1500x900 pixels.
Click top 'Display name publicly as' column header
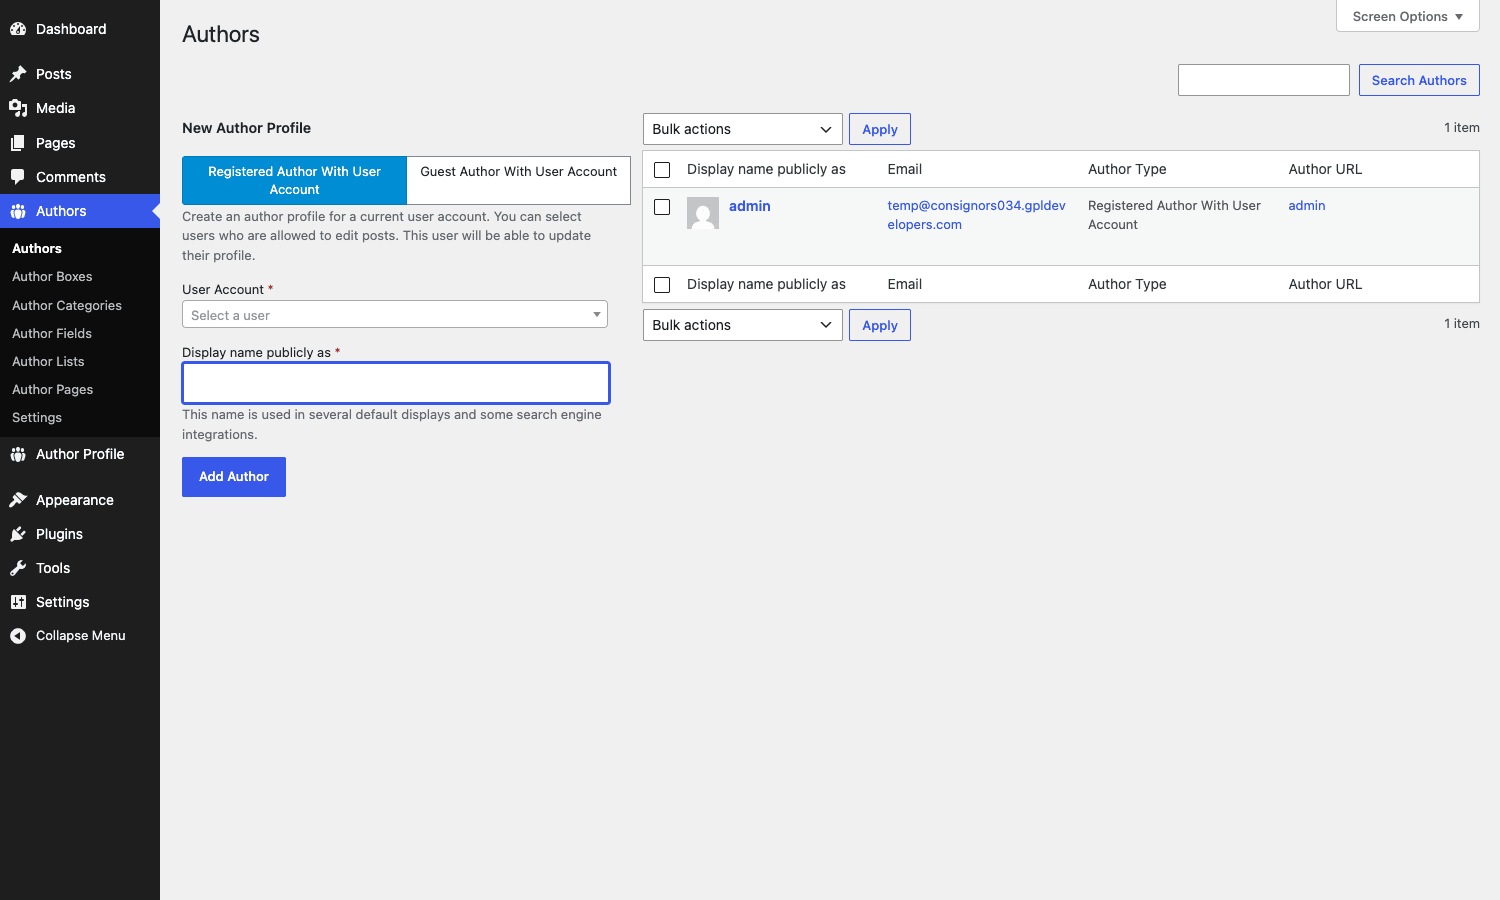point(766,170)
